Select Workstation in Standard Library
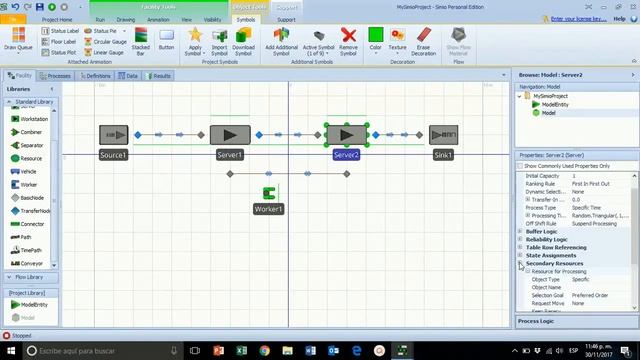This screenshot has height=360, width=640. tap(30, 119)
